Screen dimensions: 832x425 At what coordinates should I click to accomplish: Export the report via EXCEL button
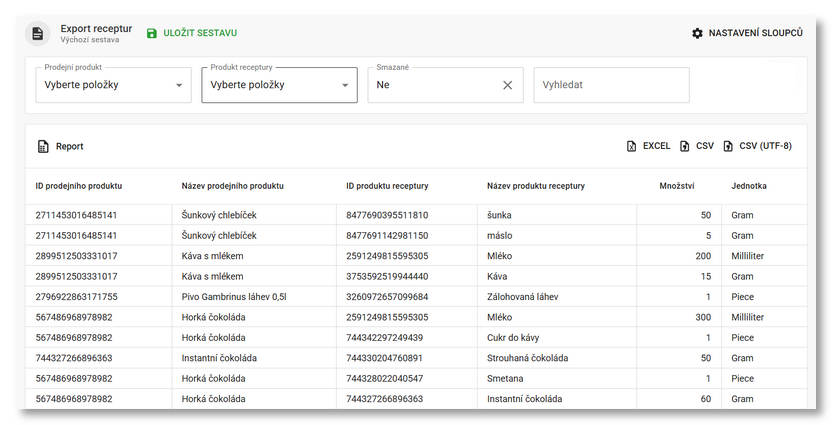click(648, 146)
